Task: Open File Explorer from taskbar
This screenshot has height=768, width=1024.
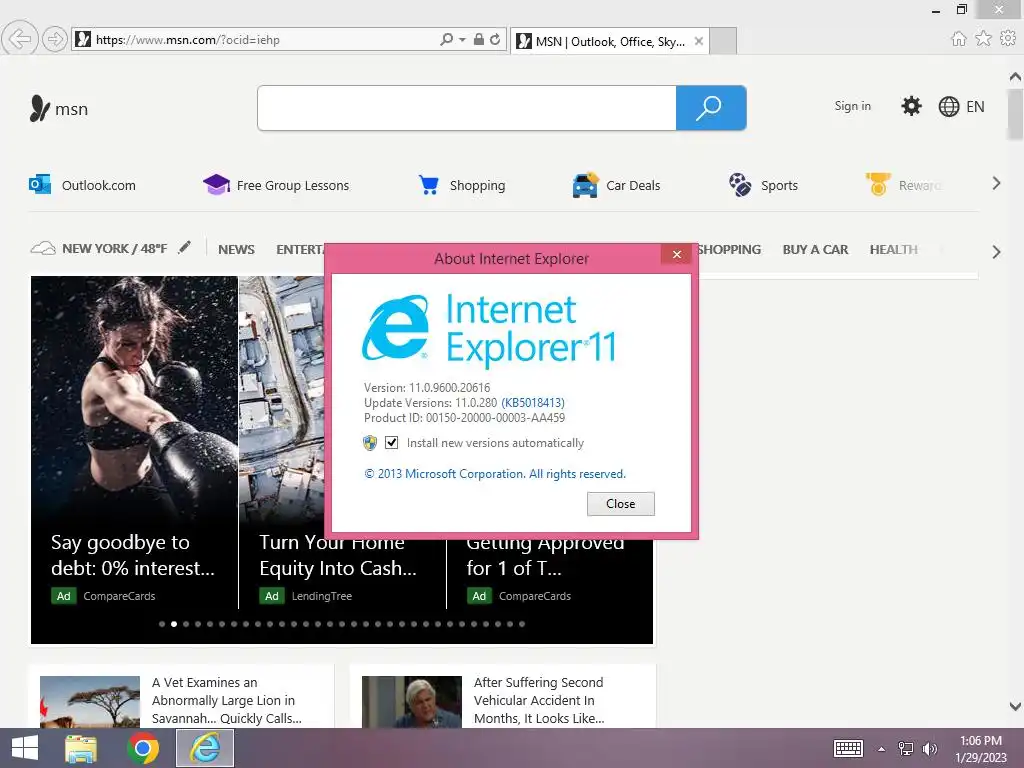Action: [x=81, y=748]
